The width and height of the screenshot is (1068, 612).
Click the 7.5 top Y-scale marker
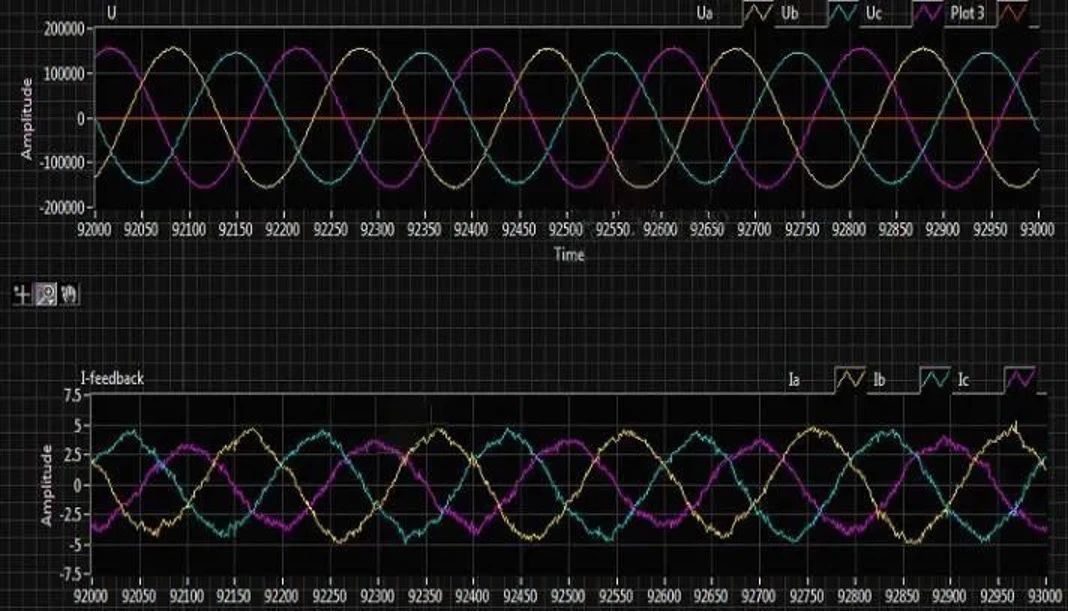[x=72, y=396]
